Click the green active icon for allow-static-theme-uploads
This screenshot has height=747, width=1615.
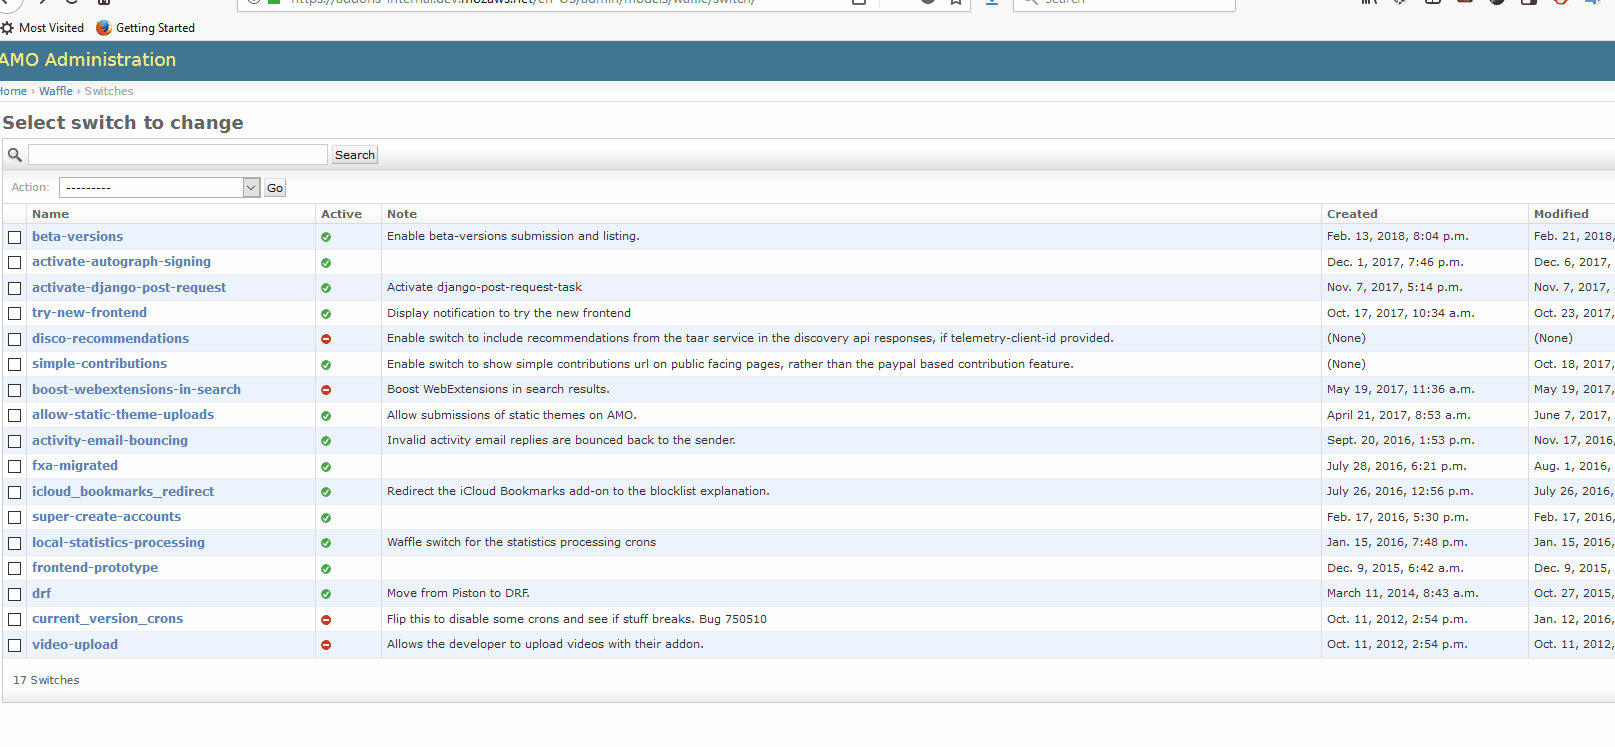(x=326, y=416)
